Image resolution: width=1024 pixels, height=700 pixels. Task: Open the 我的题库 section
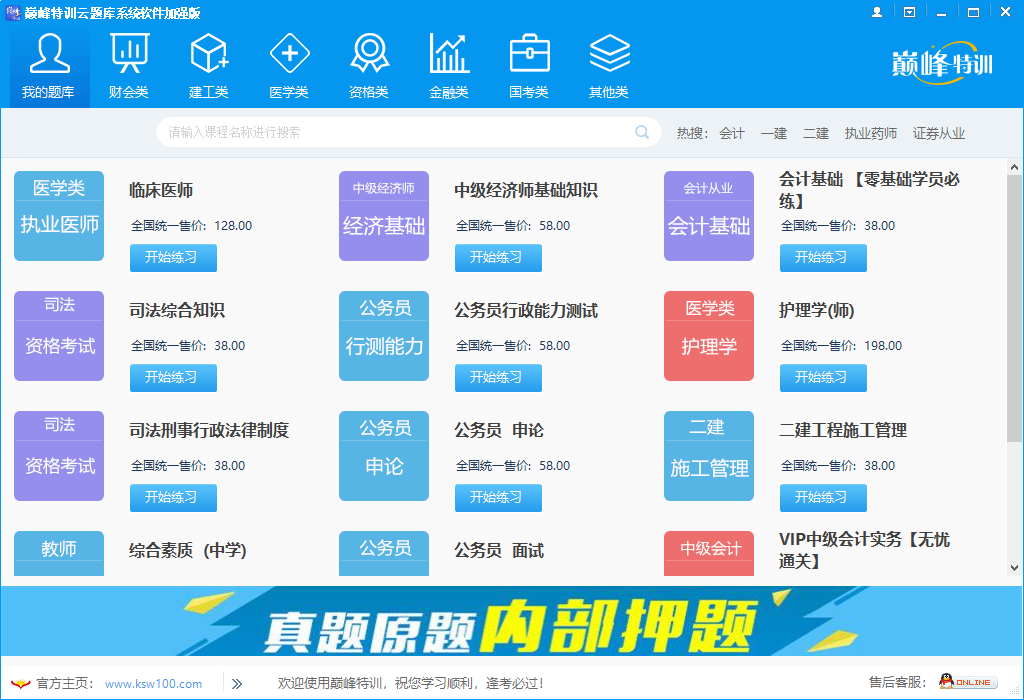click(x=49, y=67)
